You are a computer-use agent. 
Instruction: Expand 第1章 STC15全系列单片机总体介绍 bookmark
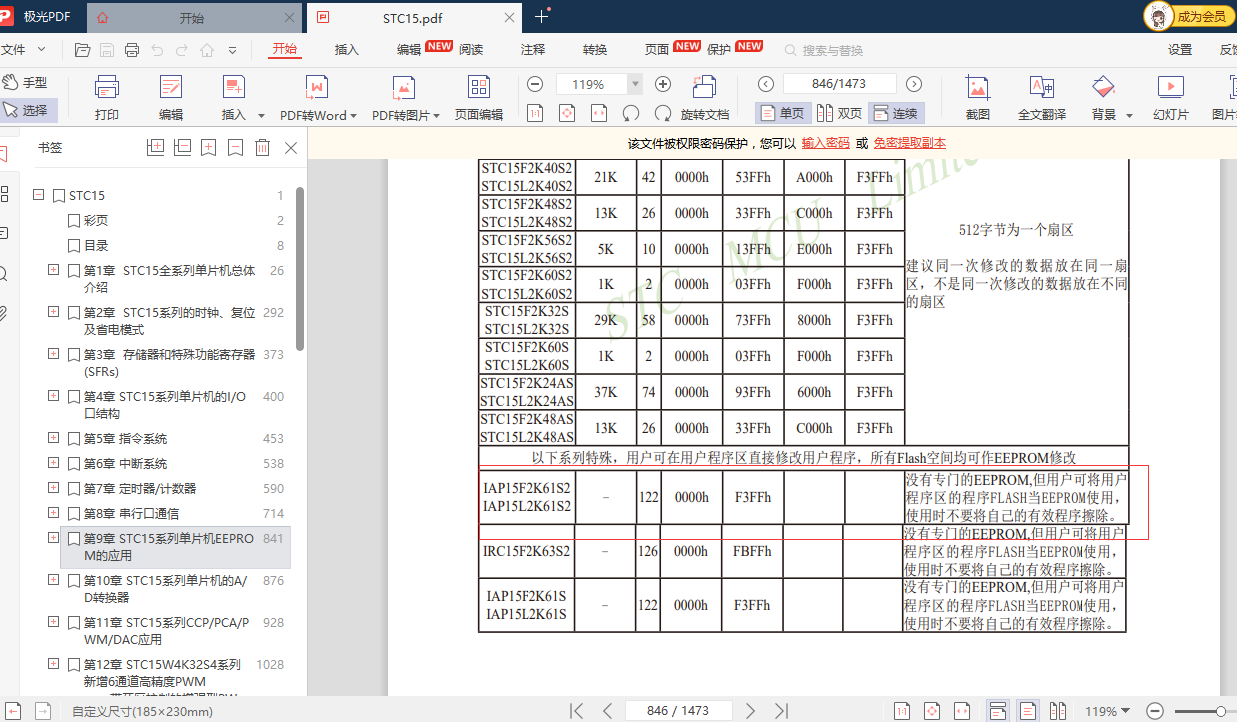[53, 270]
